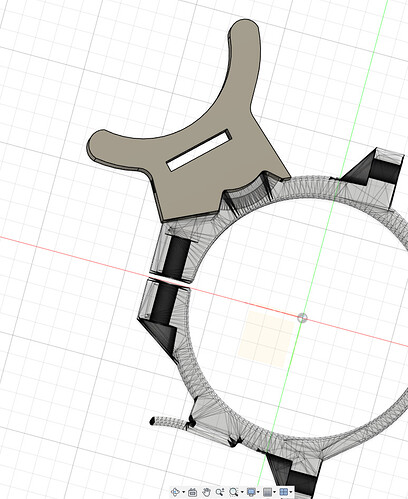Expand the Viewports dropdown arrow
Viewport: 408px width, 499px height.
[291, 492]
